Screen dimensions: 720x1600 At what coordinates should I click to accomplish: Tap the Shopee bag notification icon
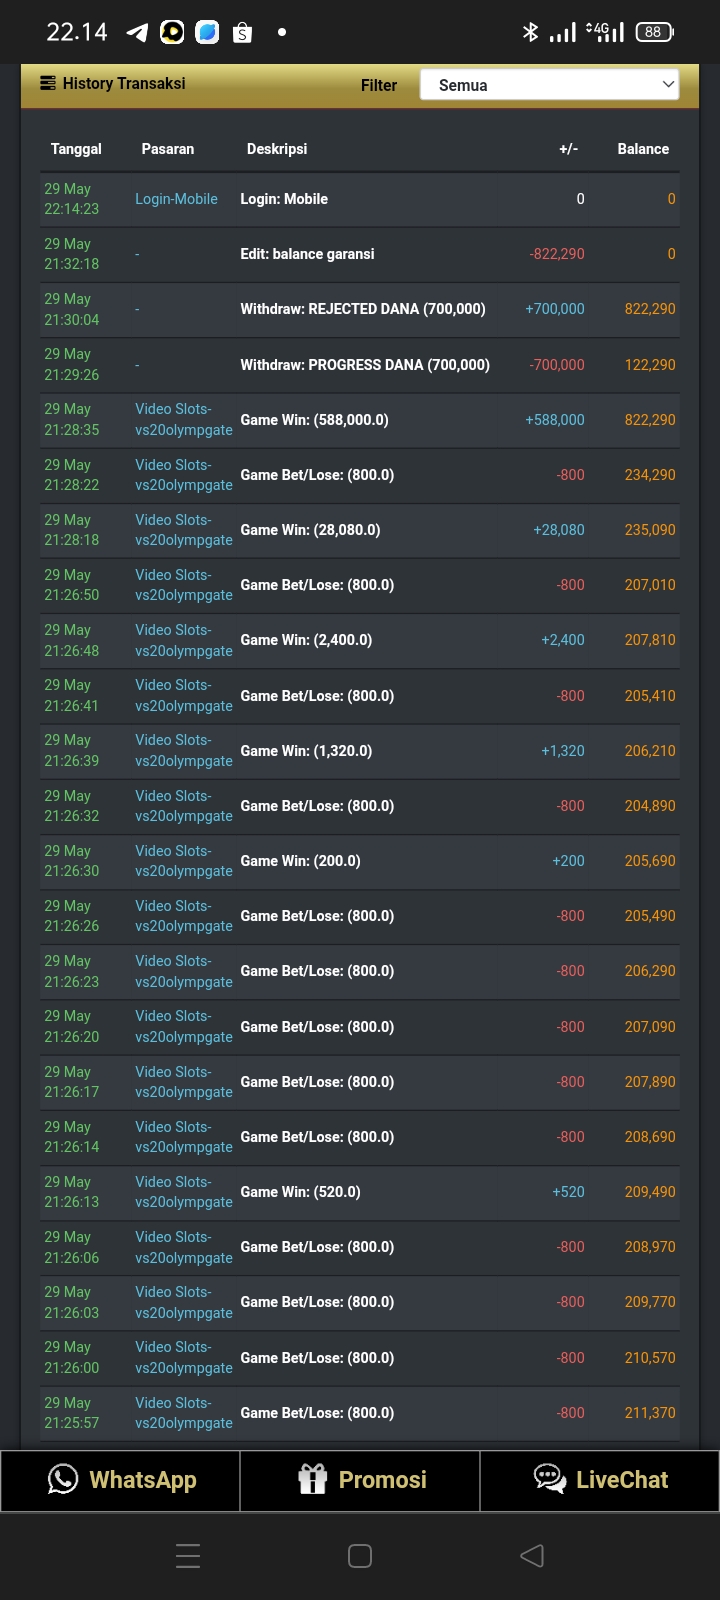coord(242,33)
